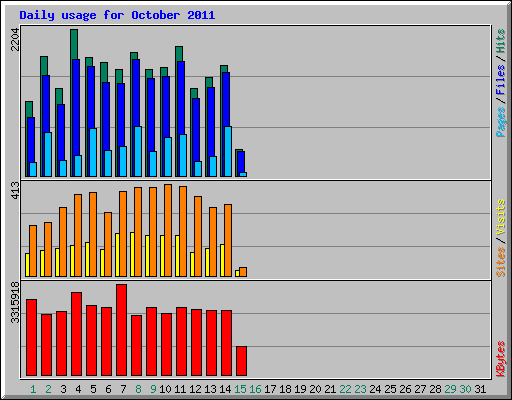
Task: Click day label 1 on the x-axis
Action: 33,389
